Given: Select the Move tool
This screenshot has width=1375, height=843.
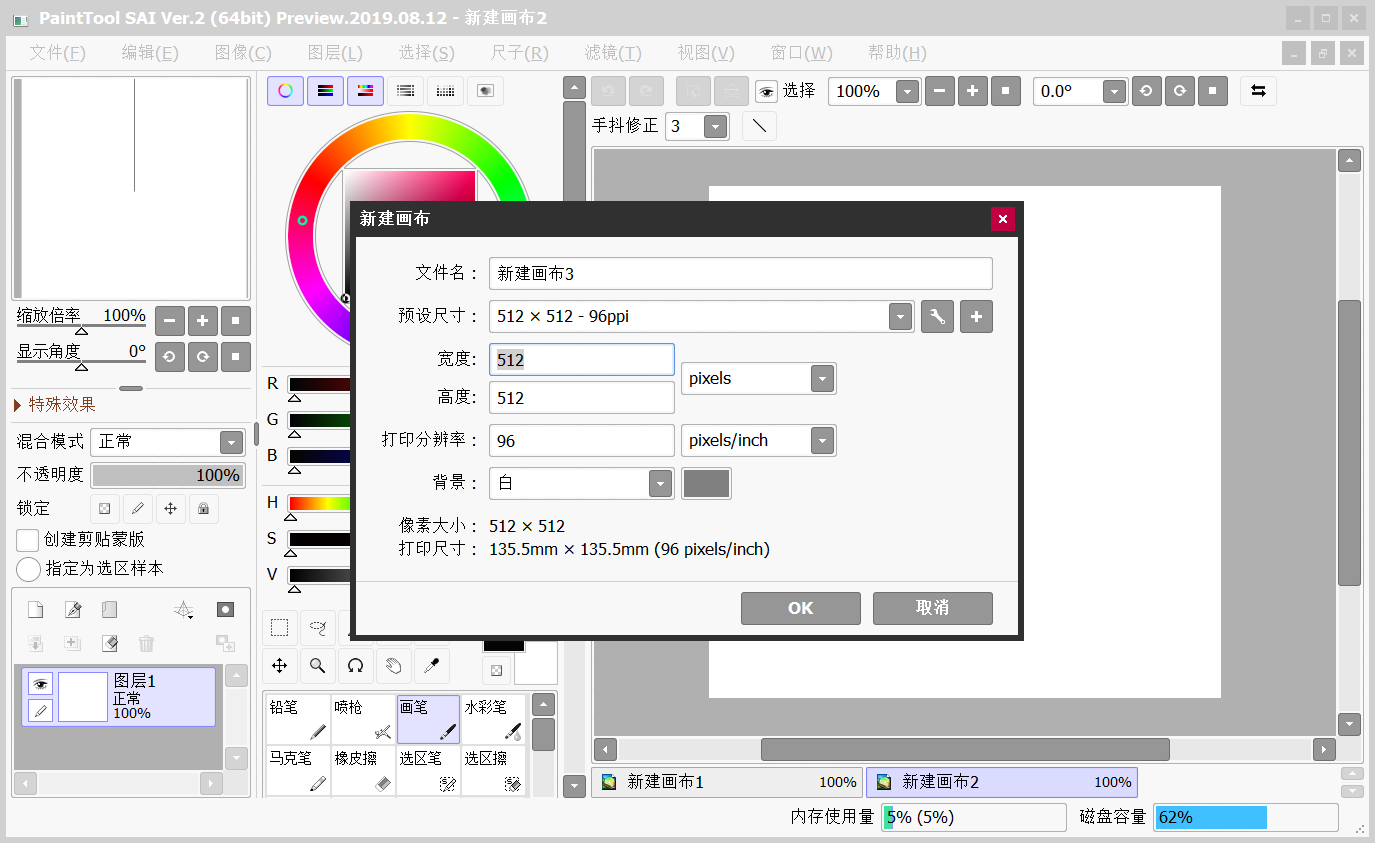Looking at the screenshot, I should click(x=280, y=666).
